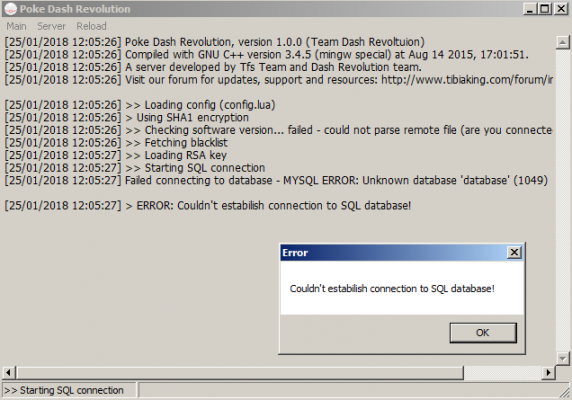The image size is (572, 400).
Task: Click the Error dialog title bar
Action: click(x=393, y=253)
